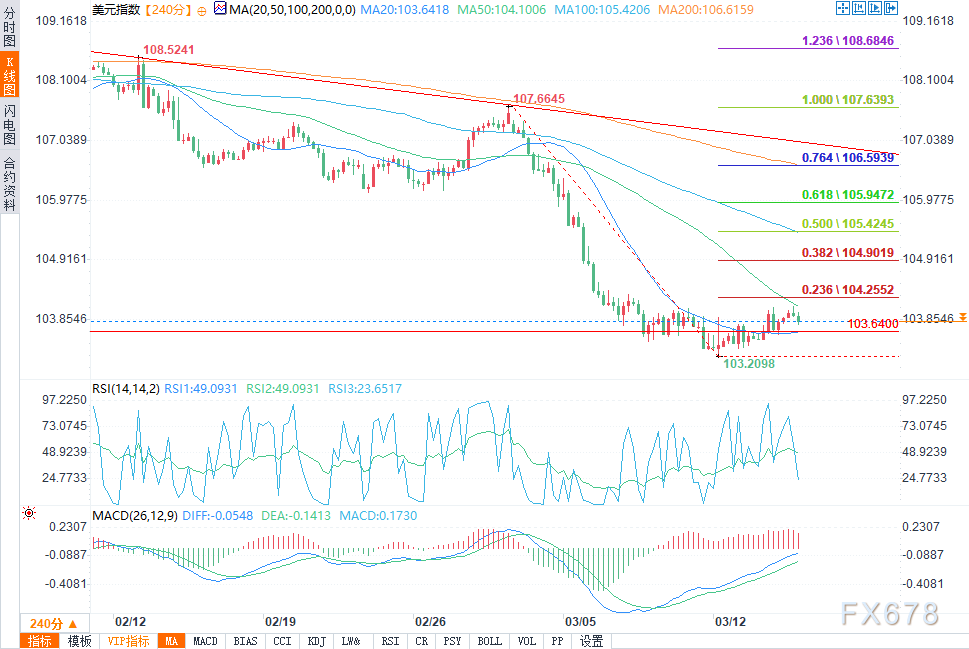Switch to the 分时图 side tab

point(9,25)
